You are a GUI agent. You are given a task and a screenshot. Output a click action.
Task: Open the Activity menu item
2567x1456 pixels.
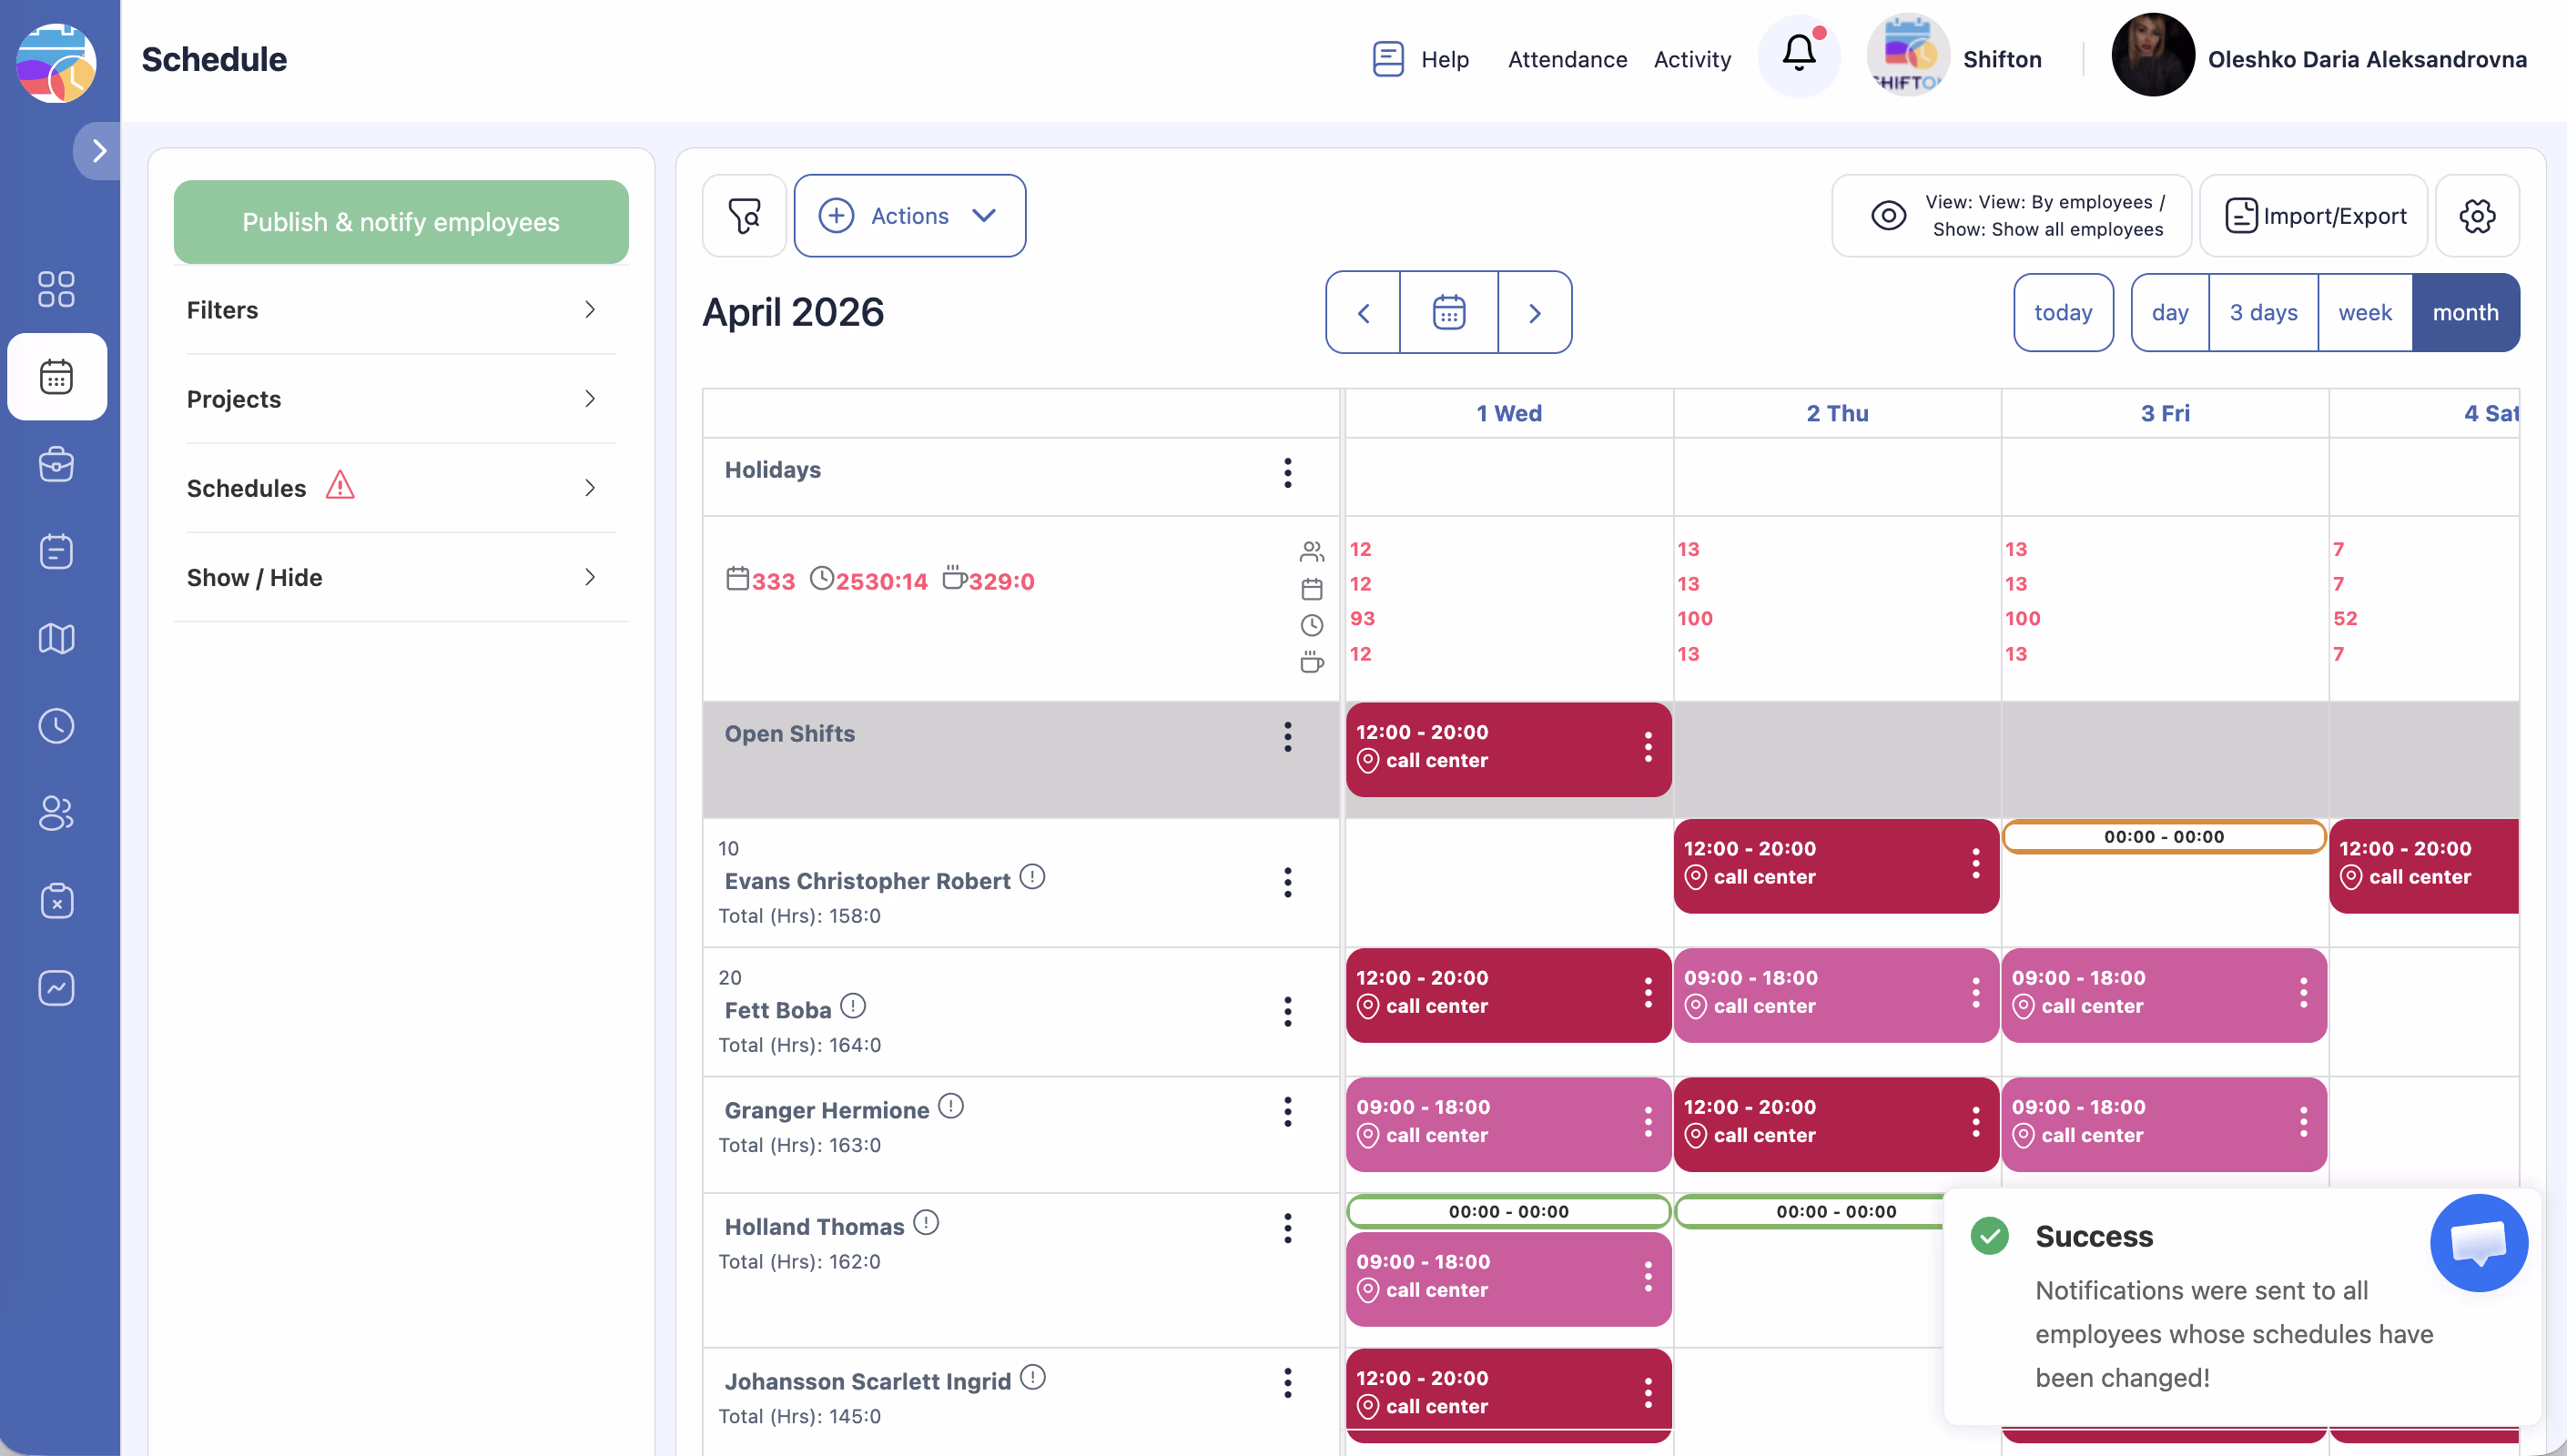[1692, 60]
